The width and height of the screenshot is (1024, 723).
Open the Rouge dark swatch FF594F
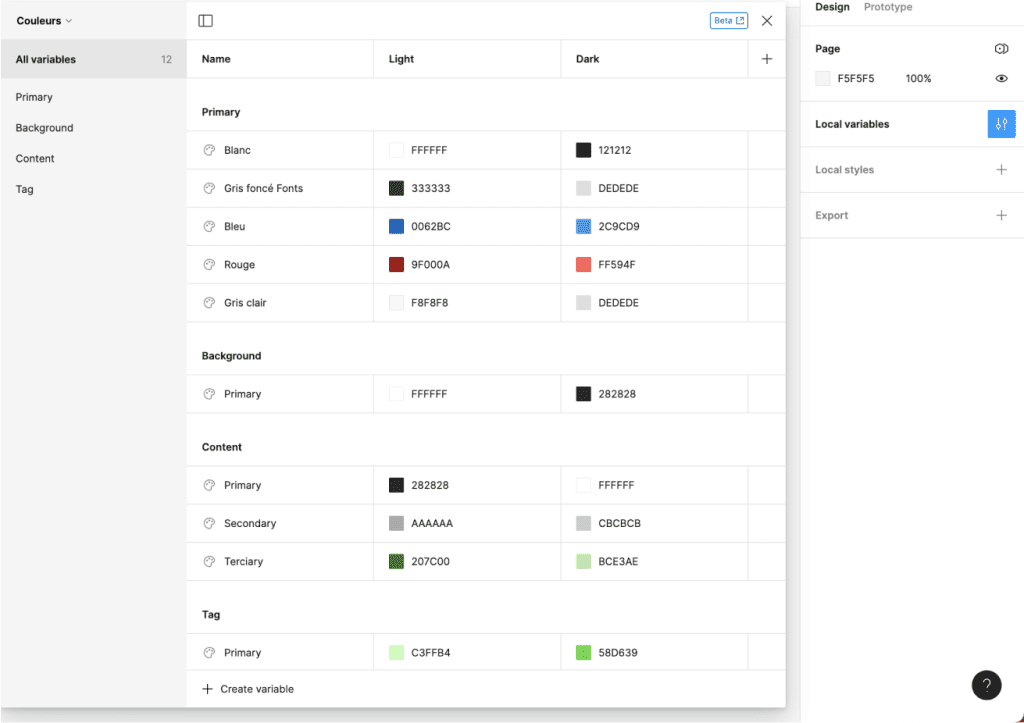583,265
